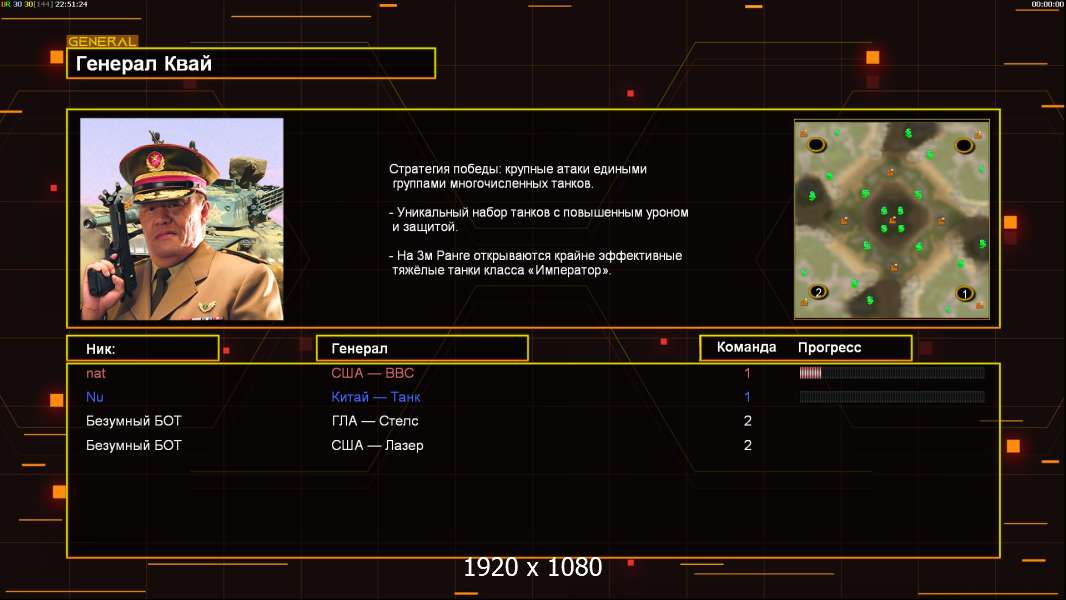The image size is (1066, 600).
Task: Select start position 2 on minimap
Action: click(x=818, y=292)
